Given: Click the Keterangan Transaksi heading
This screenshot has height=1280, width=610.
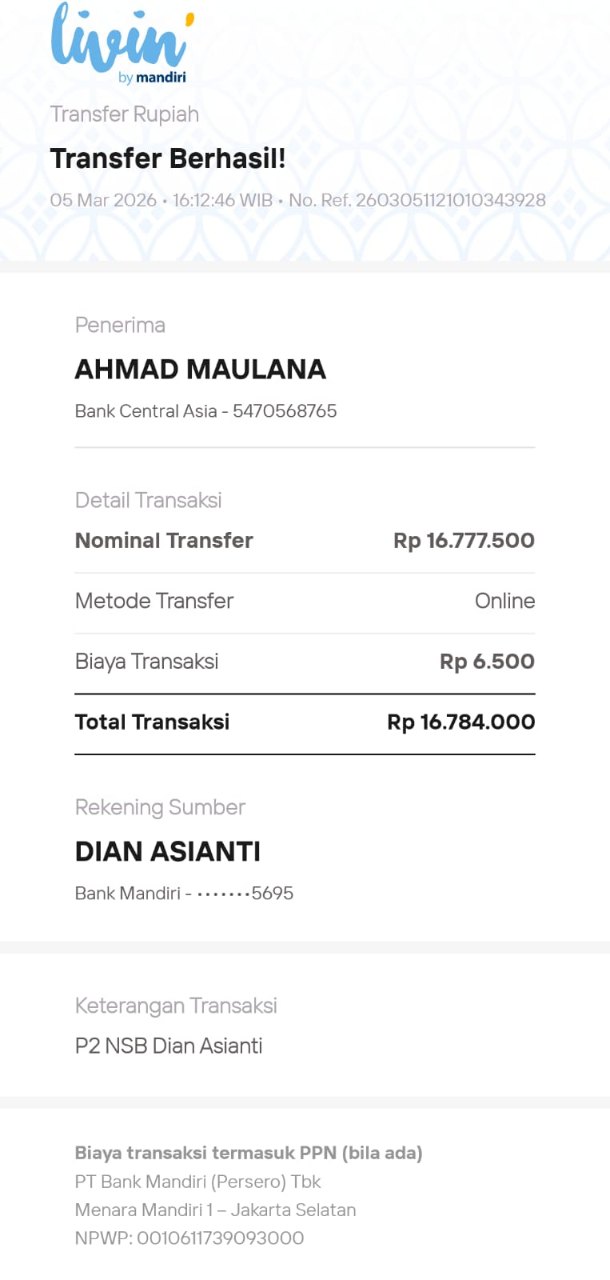Looking at the screenshot, I should (176, 1006).
